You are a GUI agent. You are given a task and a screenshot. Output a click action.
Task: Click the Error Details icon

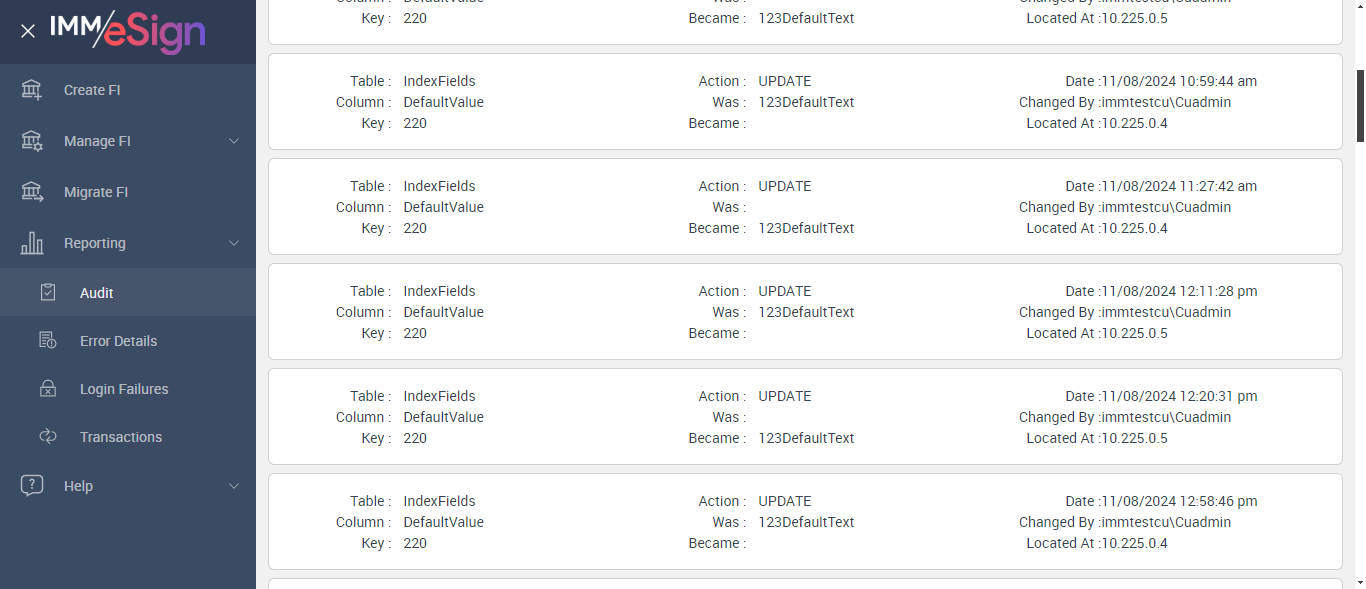coord(48,341)
